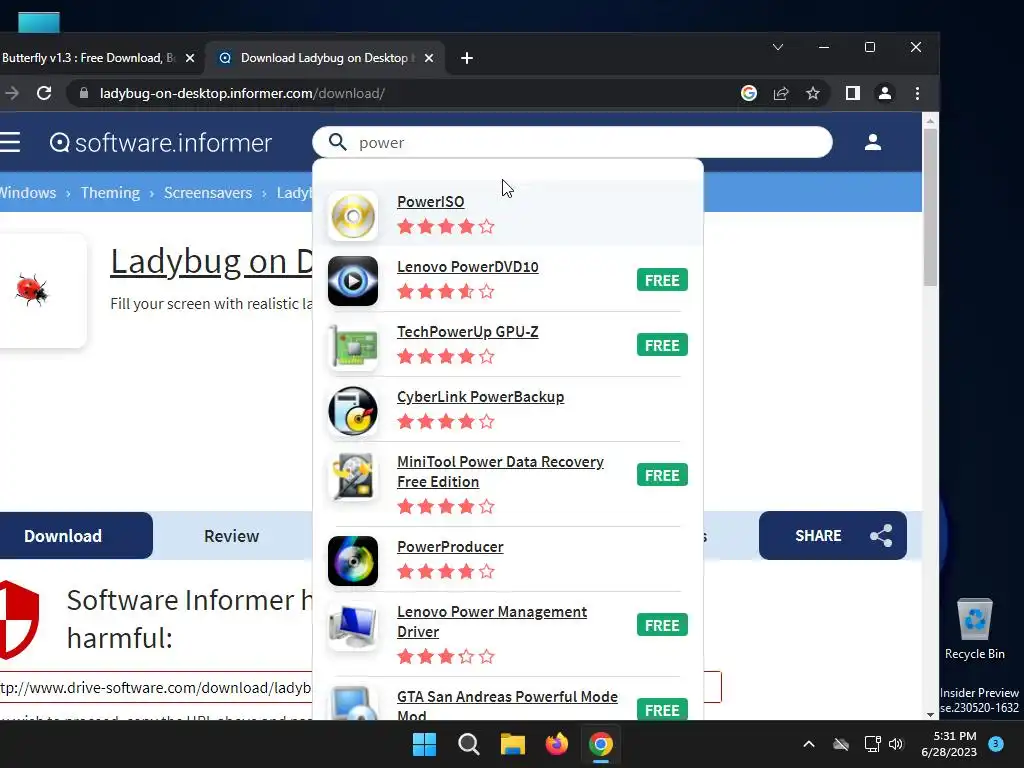Open Windows Start menu
The height and width of the screenshot is (768, 1024).
[424, 744]
